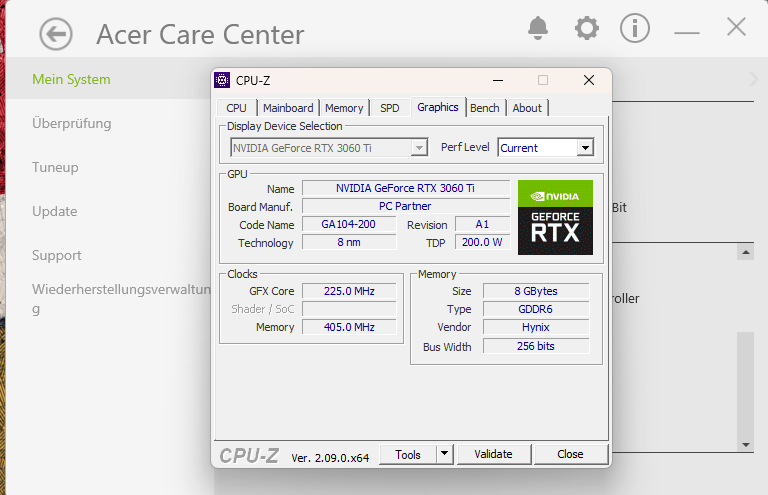Image resolution: width=768 pixels, height=495 pixels.
Task: Click the empty Shader / SoC field
Action: pyautogui.click(x=349, y=309)
